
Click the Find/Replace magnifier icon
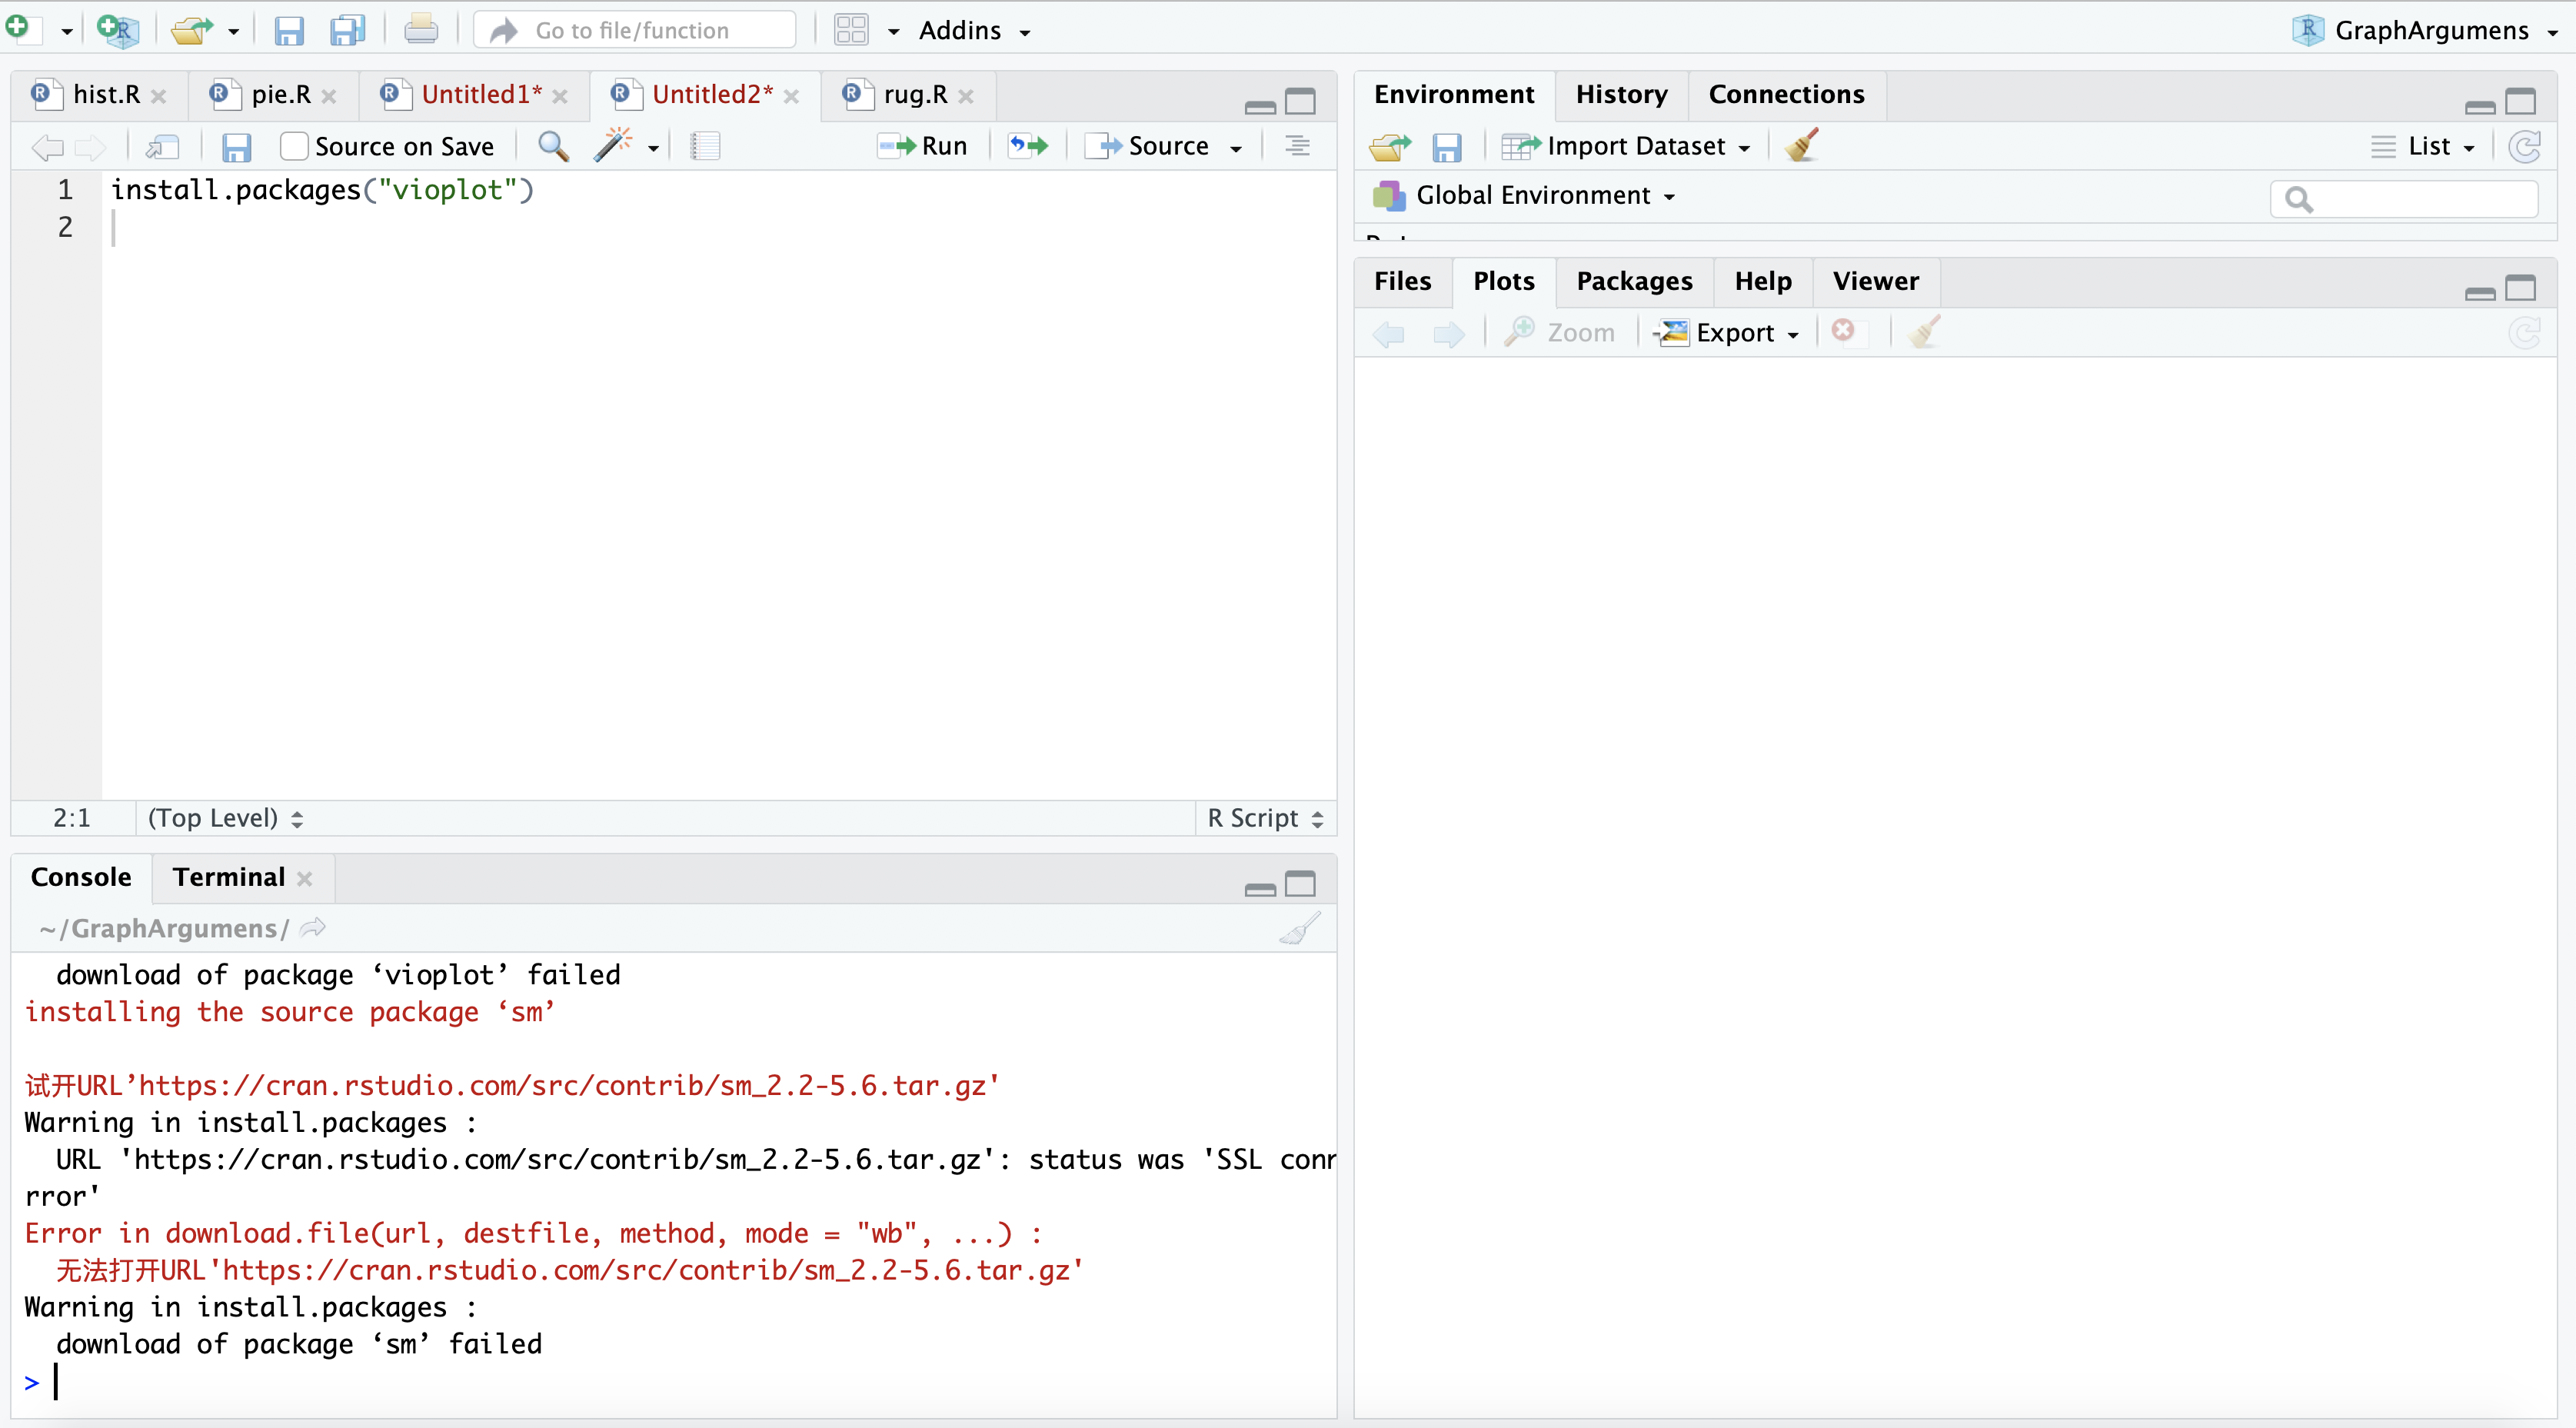click(554, 146)
